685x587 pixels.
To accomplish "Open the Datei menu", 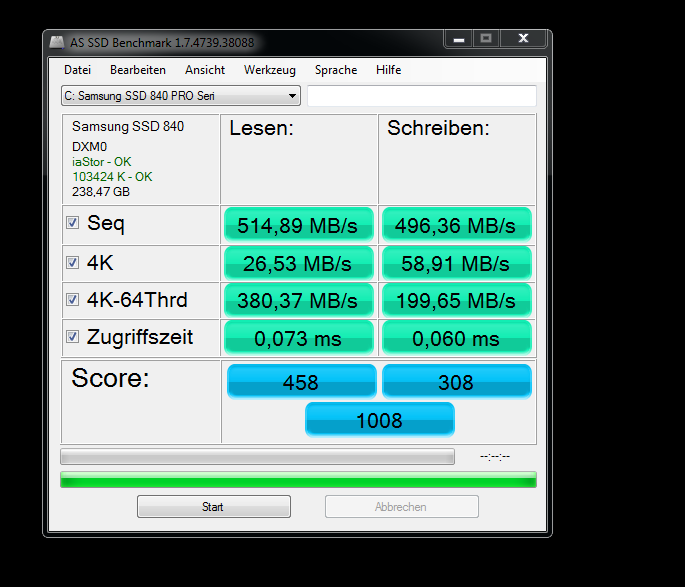I will [77, 70].
